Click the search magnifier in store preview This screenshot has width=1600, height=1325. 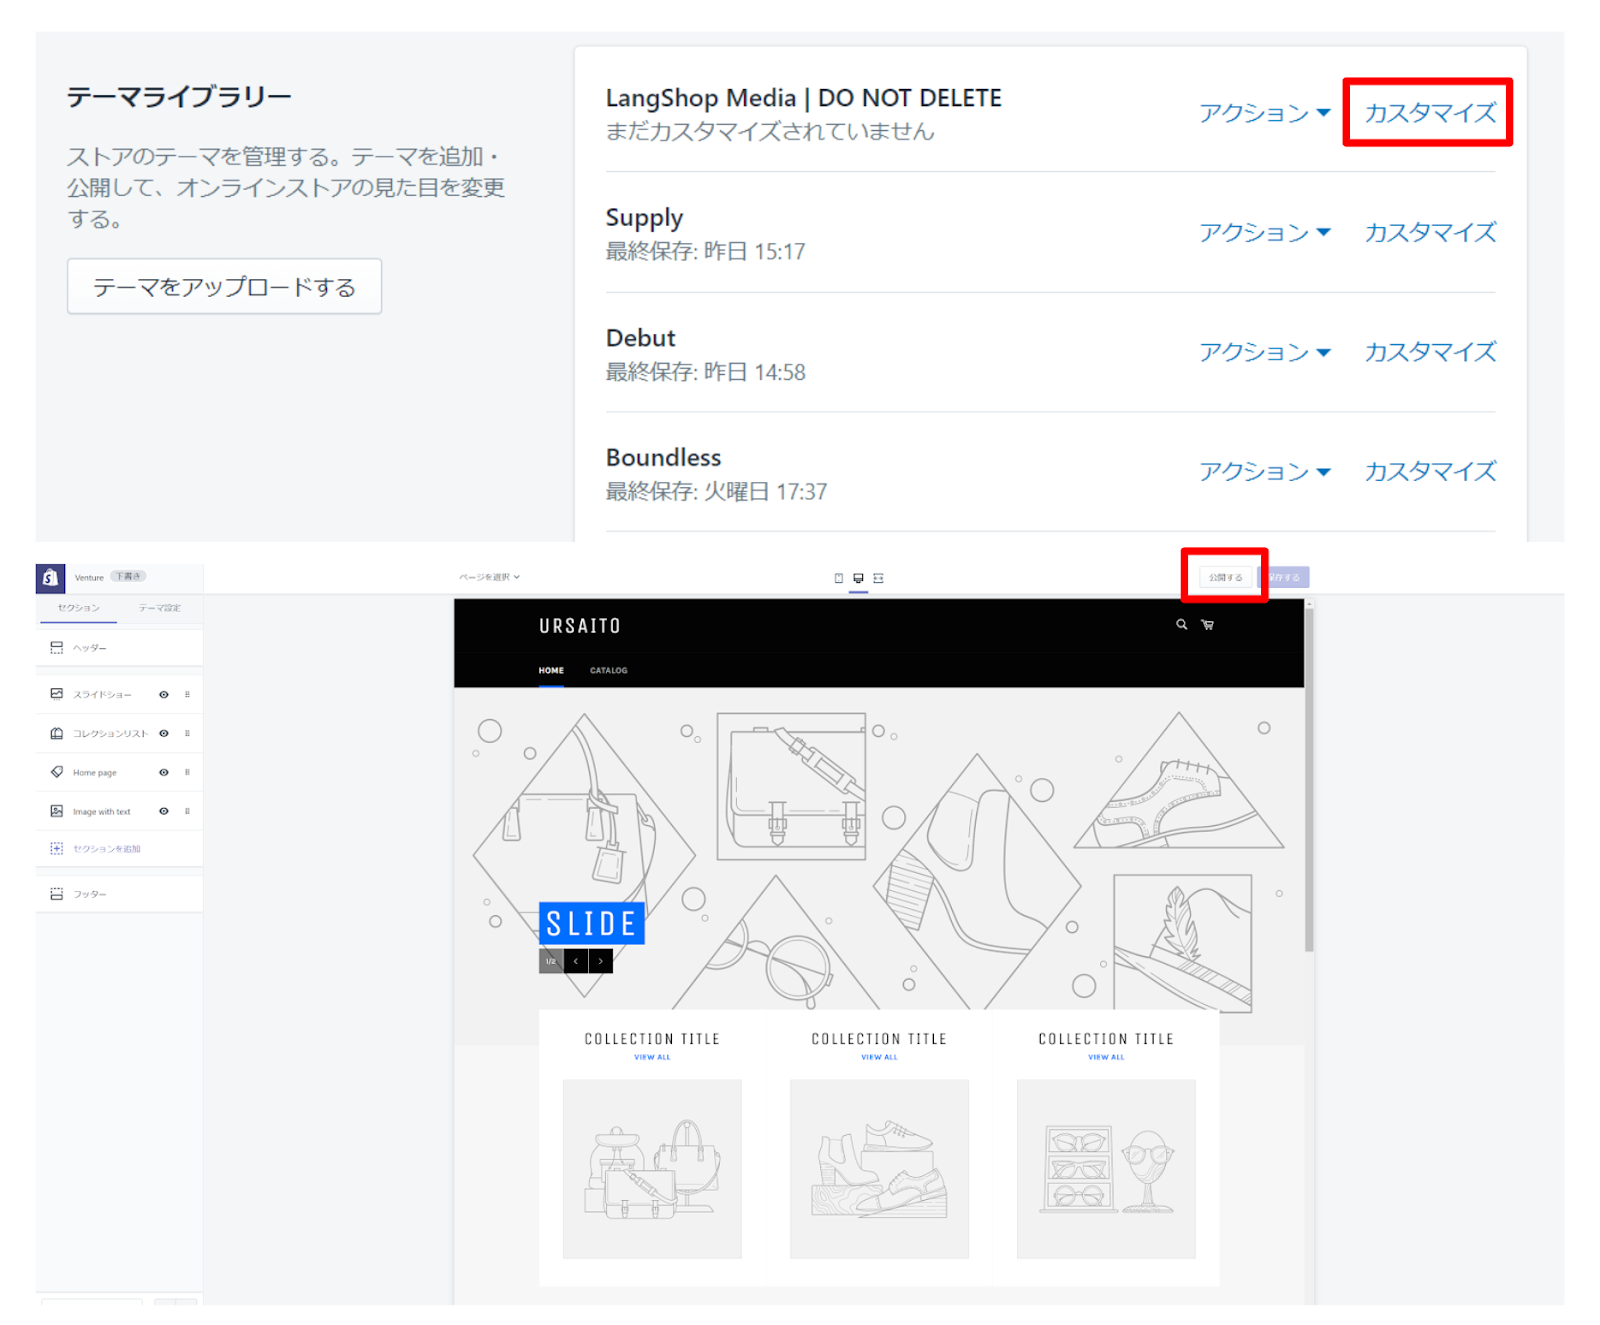[1182, 624]
